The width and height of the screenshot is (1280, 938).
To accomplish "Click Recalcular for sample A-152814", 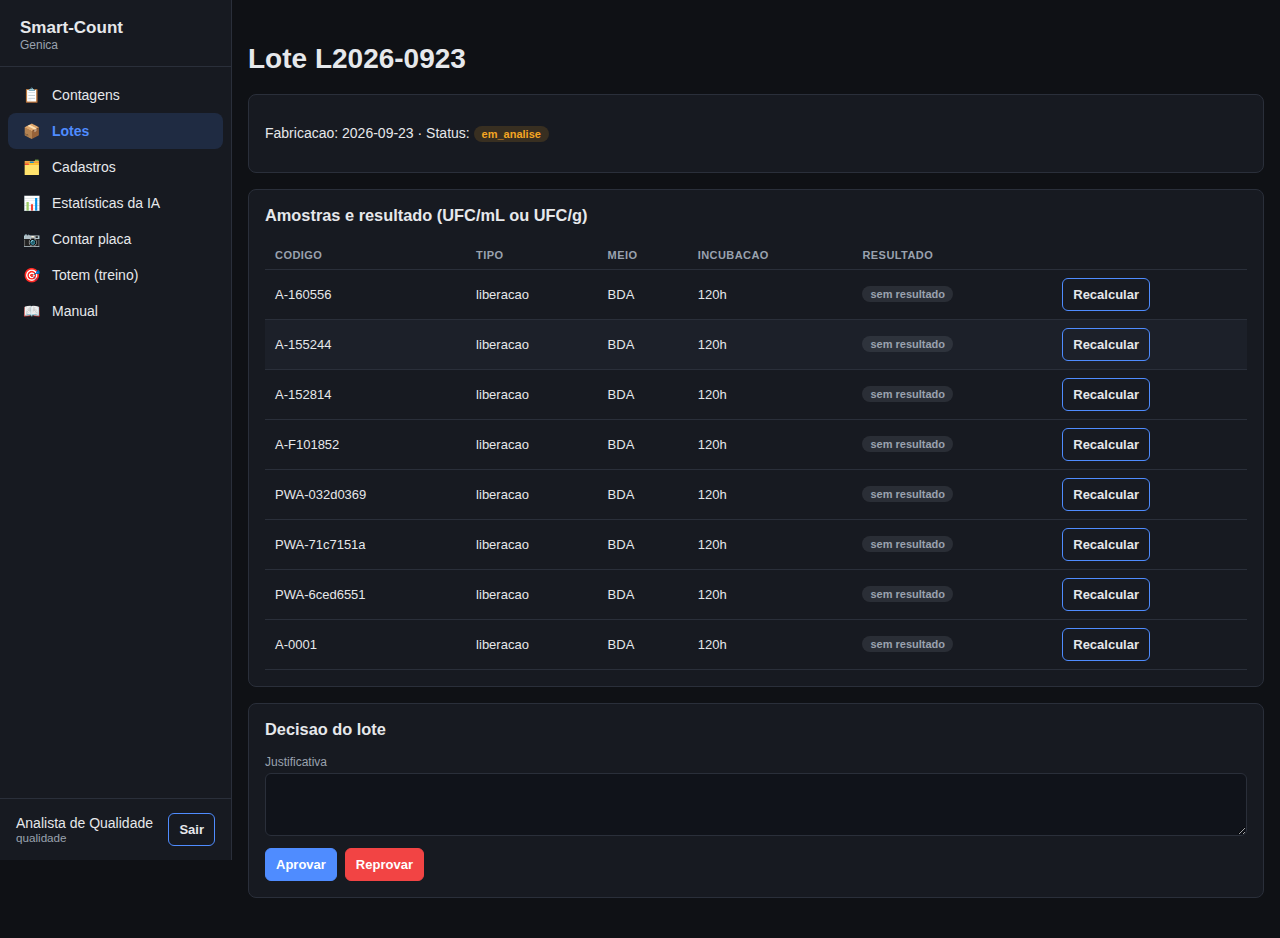I will click(1105, 394).
